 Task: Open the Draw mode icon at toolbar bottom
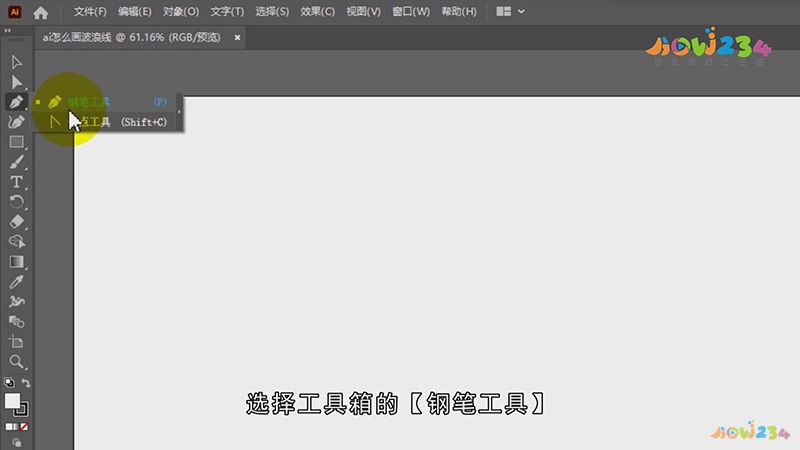pos(17,442)
